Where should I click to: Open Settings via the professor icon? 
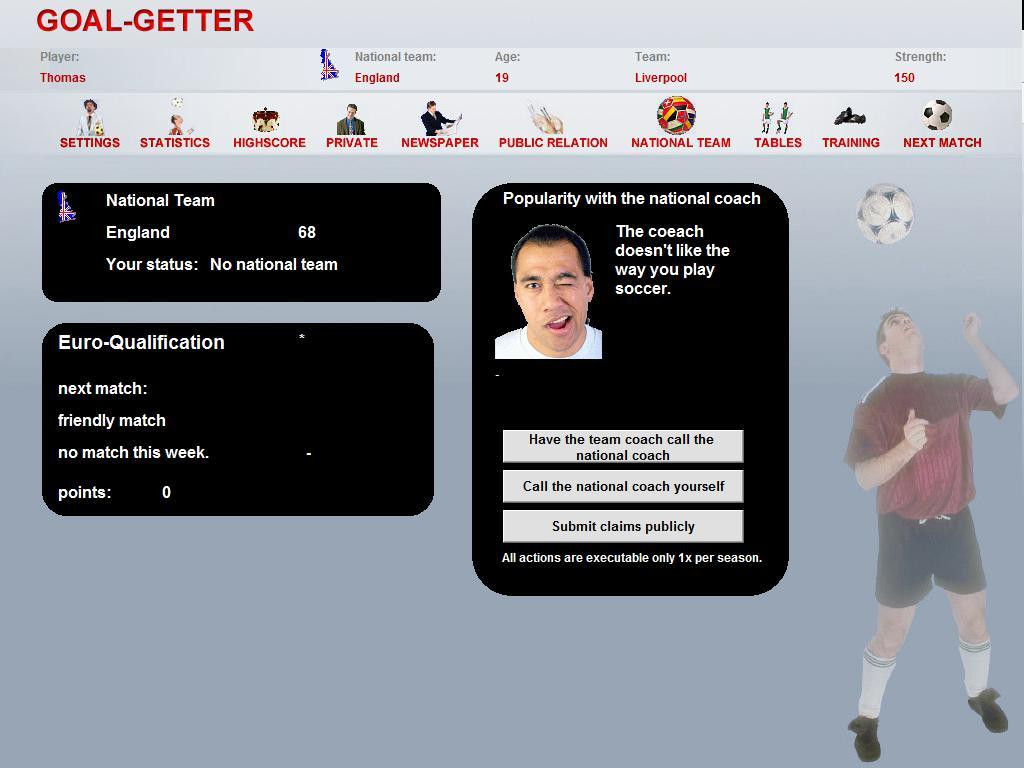click(90, 117)
